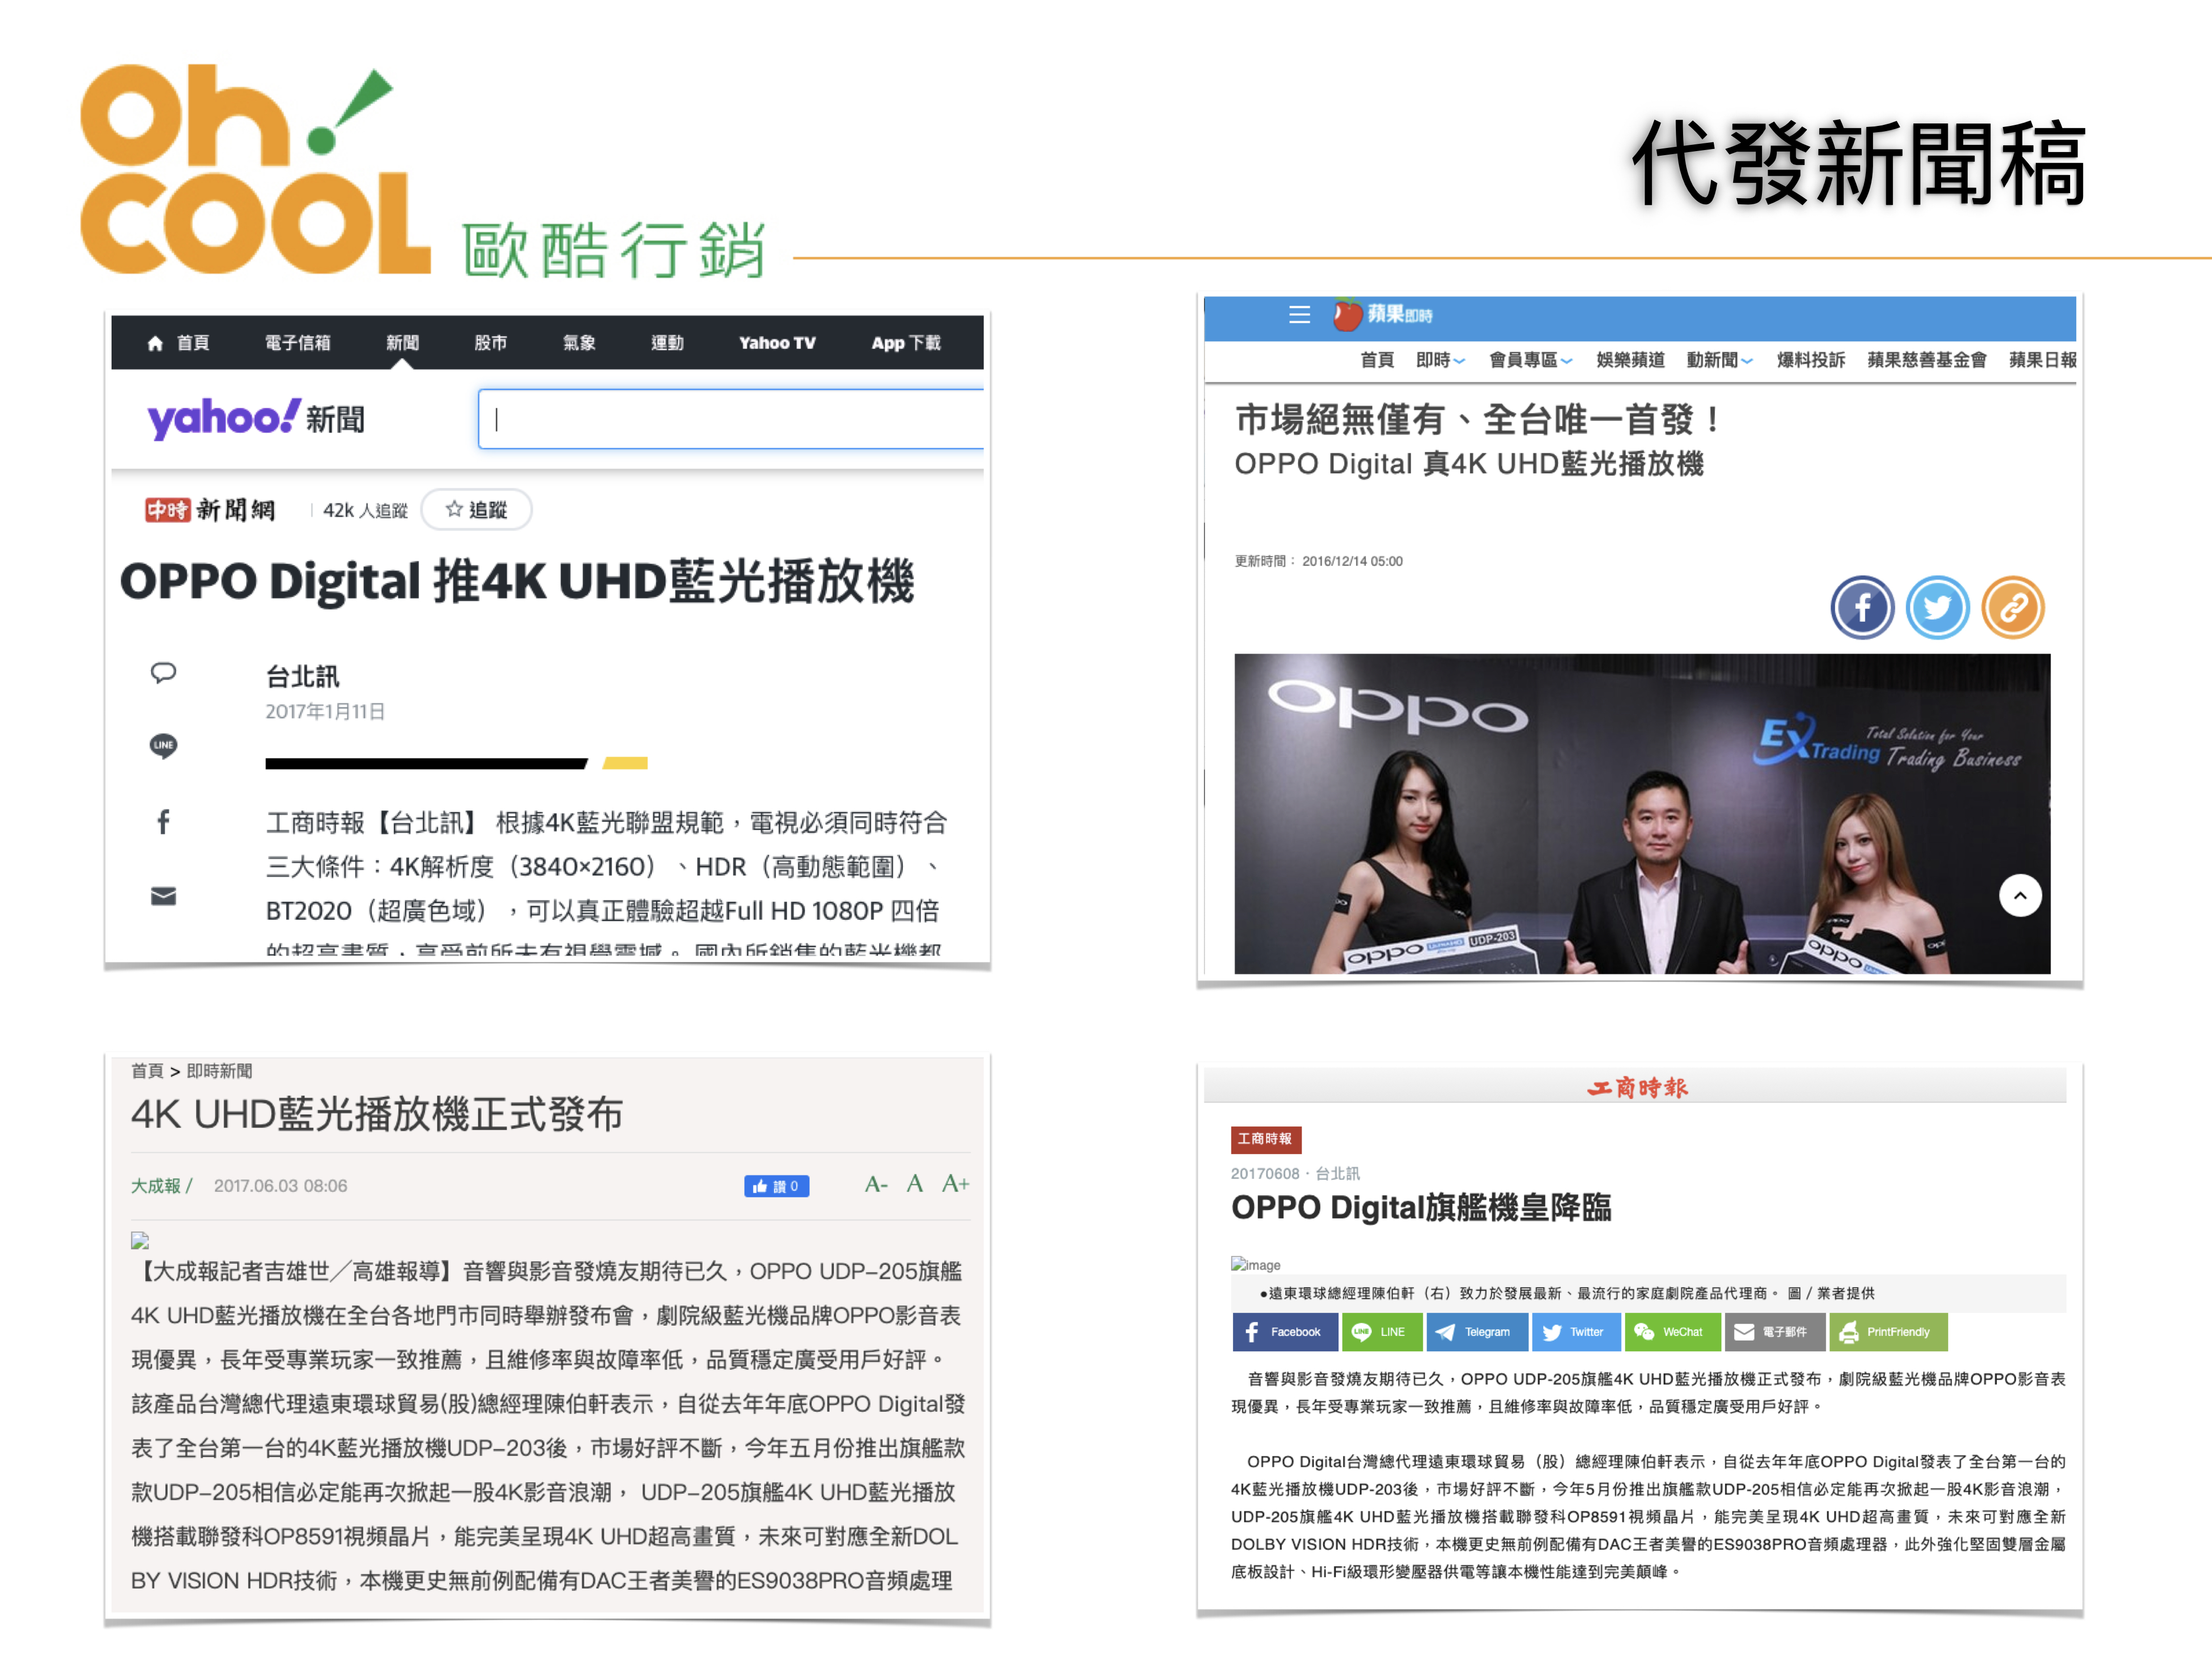The width and height of the screenshot is (2212, 1659).
Task: Toggle the 追蹤 star follow button
Action: (476, 510)
